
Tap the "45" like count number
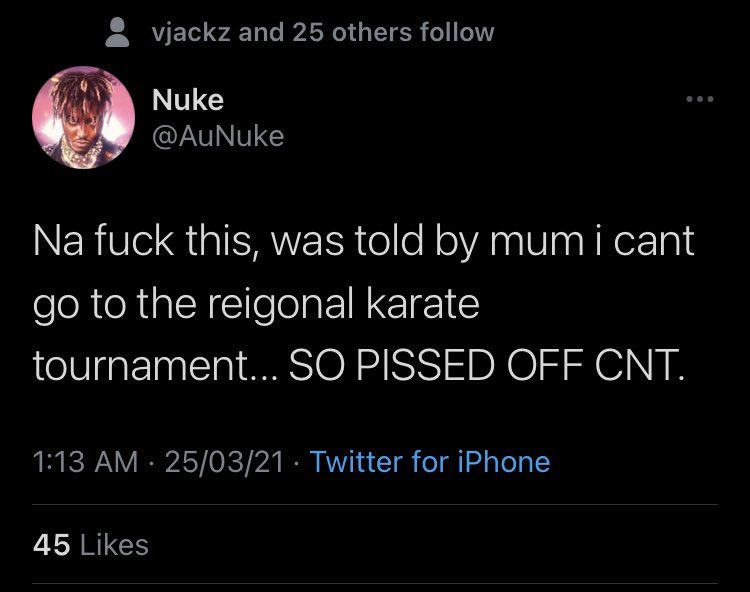tap(51, 545)
